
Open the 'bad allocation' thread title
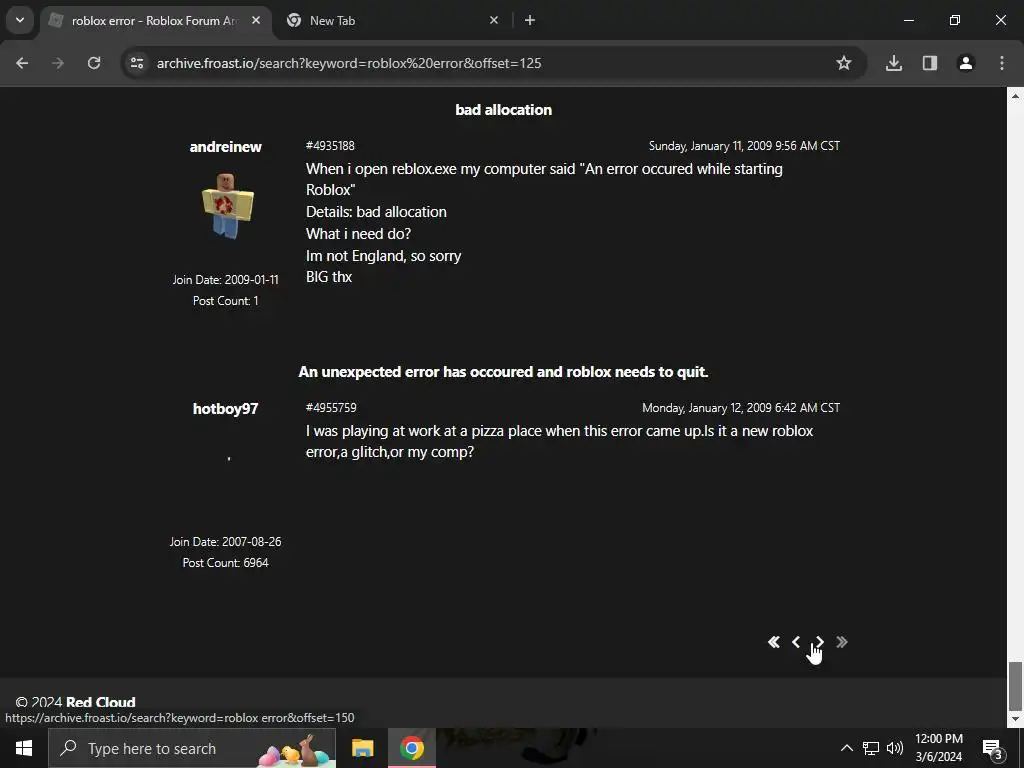pos(504,110)
